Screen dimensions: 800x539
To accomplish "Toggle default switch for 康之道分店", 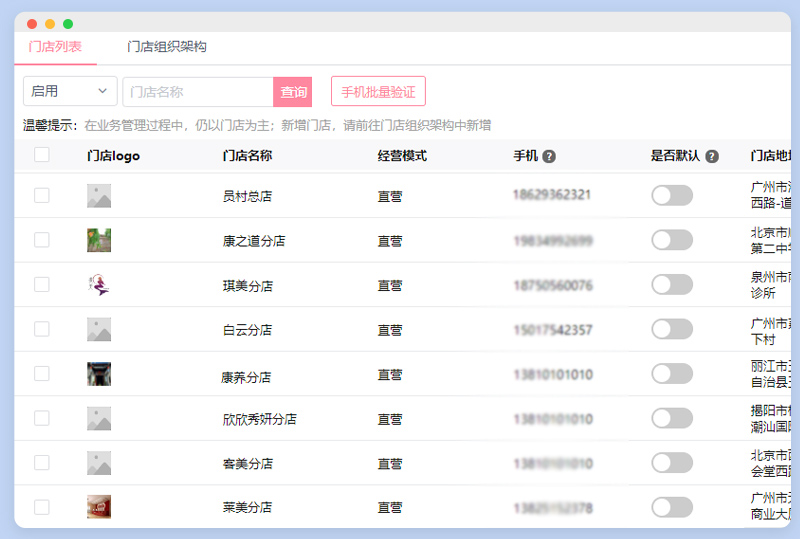I will [672, 240].
